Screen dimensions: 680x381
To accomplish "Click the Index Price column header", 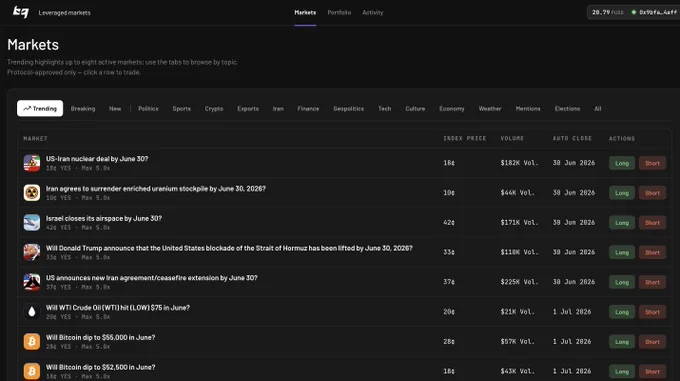I will click(464, 139).
